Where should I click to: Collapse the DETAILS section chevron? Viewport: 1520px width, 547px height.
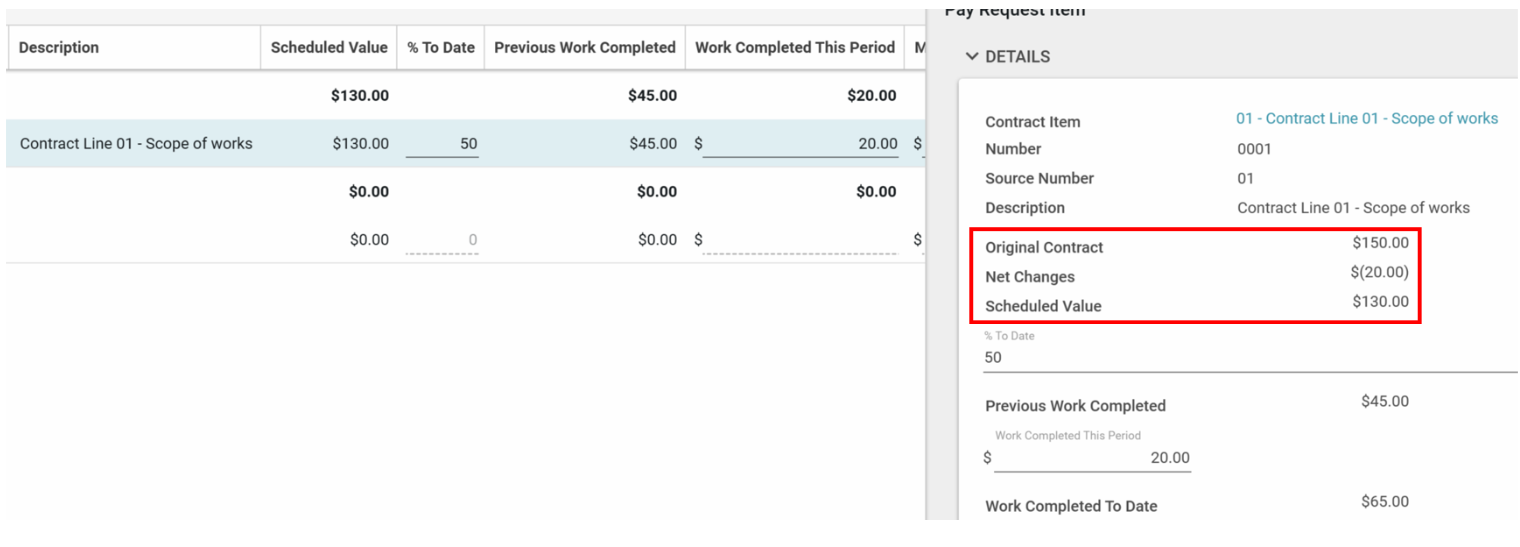tap(972, 57)
